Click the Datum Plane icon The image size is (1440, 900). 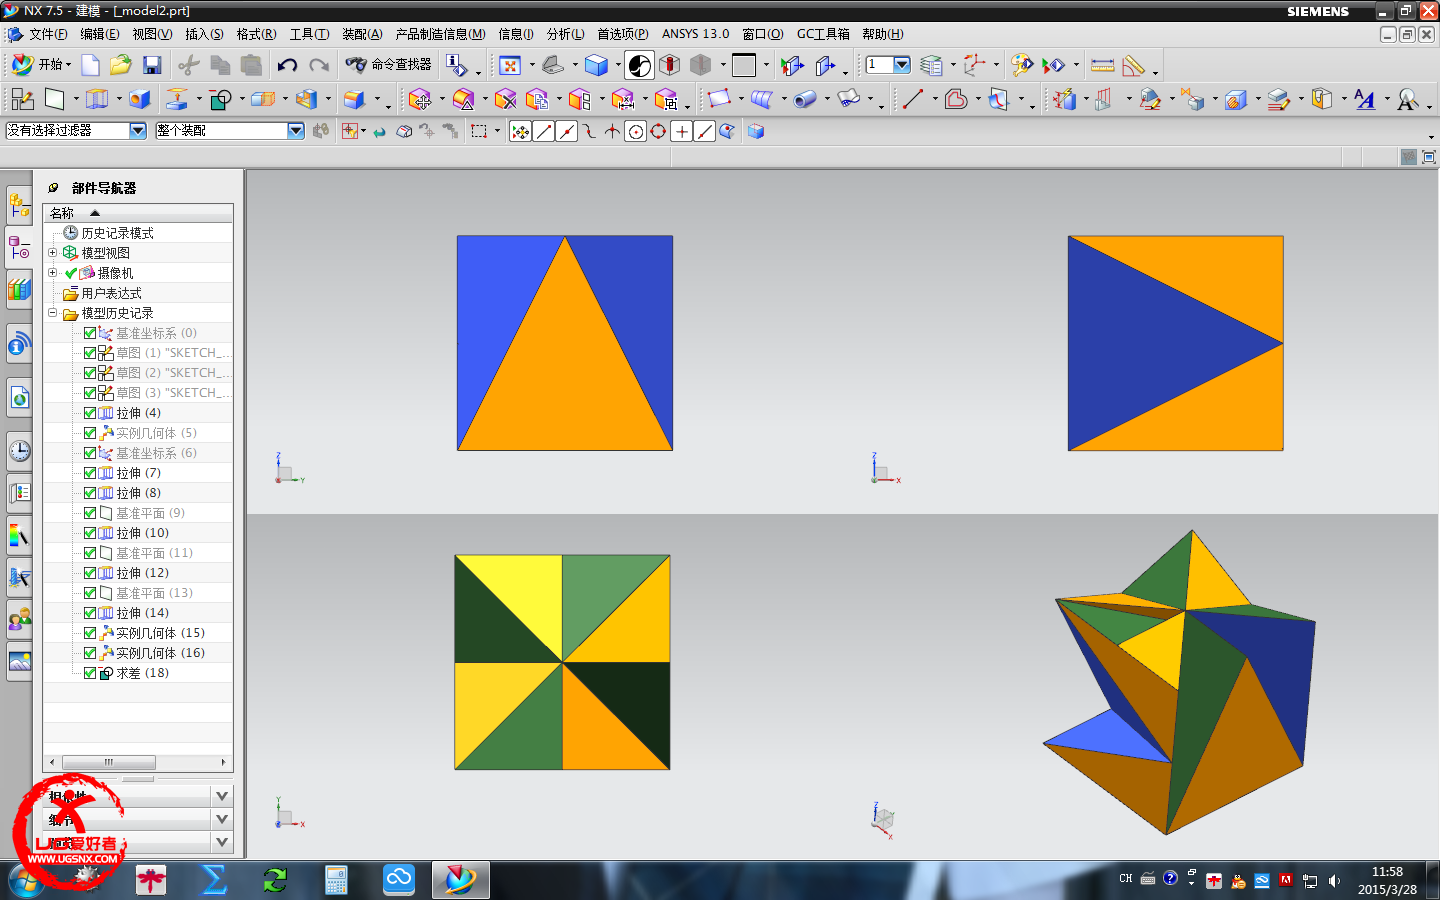pos(54,99)
